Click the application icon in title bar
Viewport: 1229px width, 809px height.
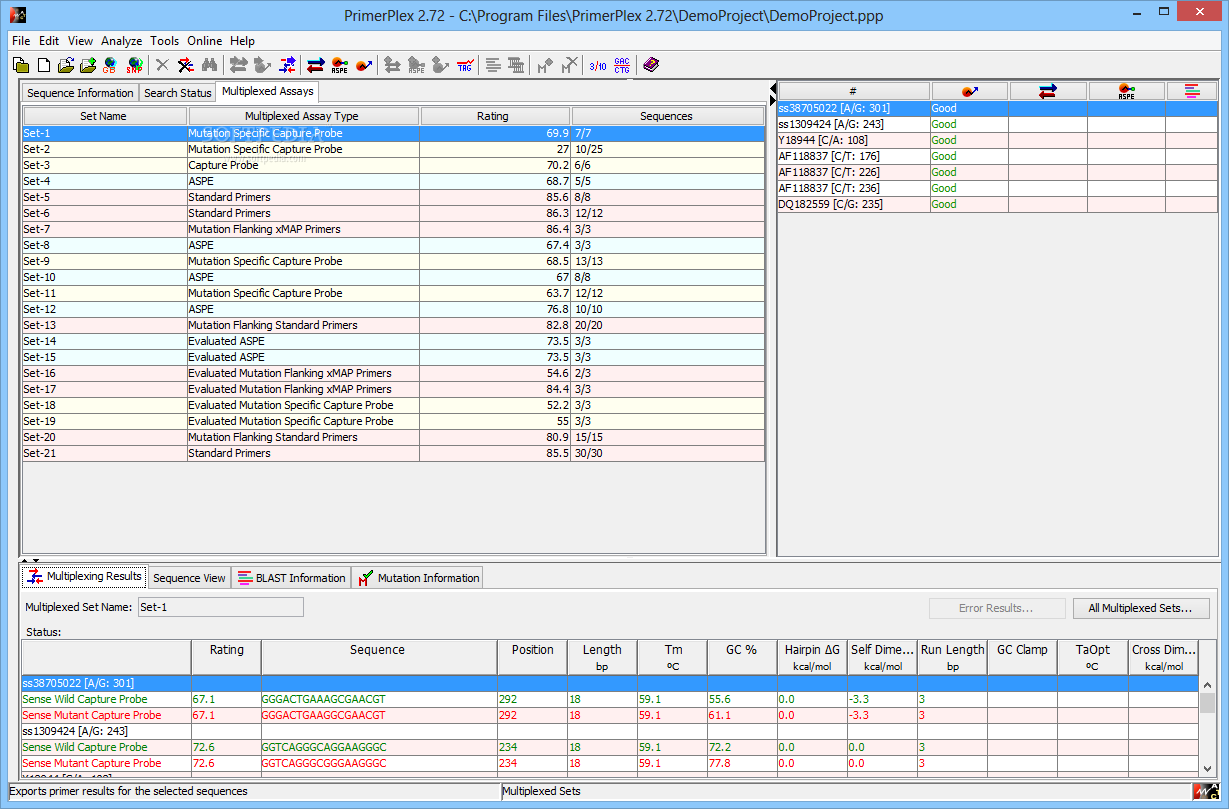(x=17, y=15)
